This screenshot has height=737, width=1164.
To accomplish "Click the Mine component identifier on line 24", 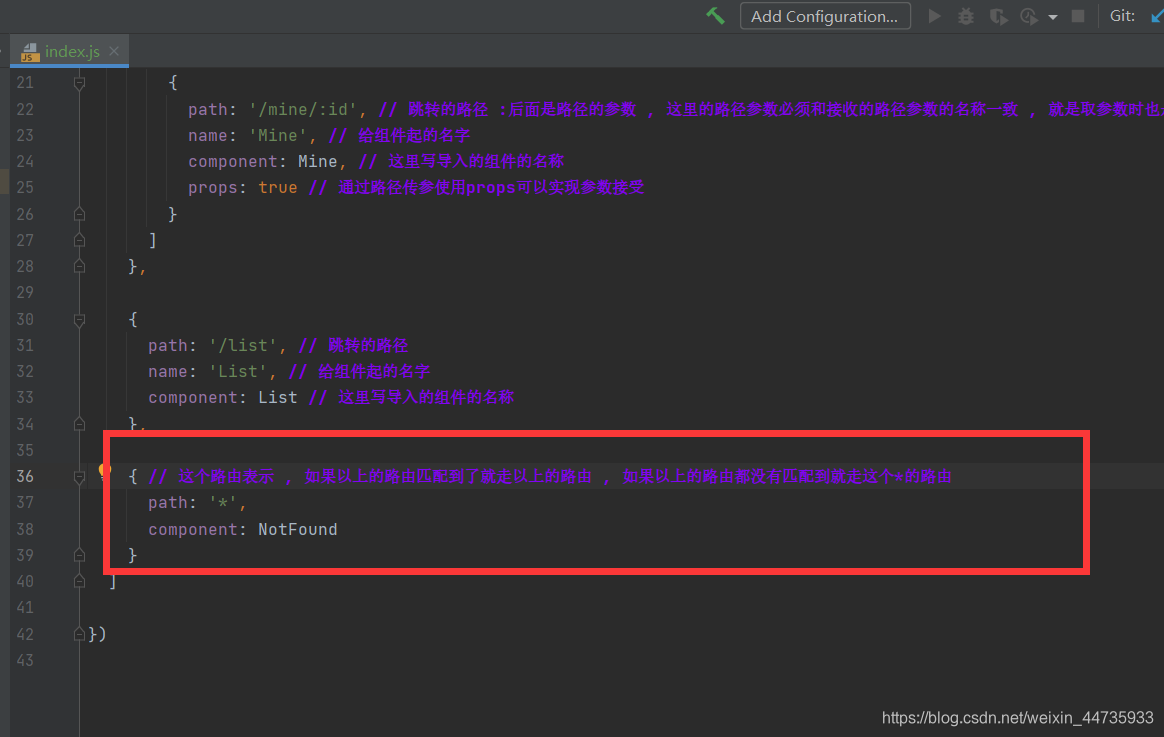I will (x=318, y=161).
